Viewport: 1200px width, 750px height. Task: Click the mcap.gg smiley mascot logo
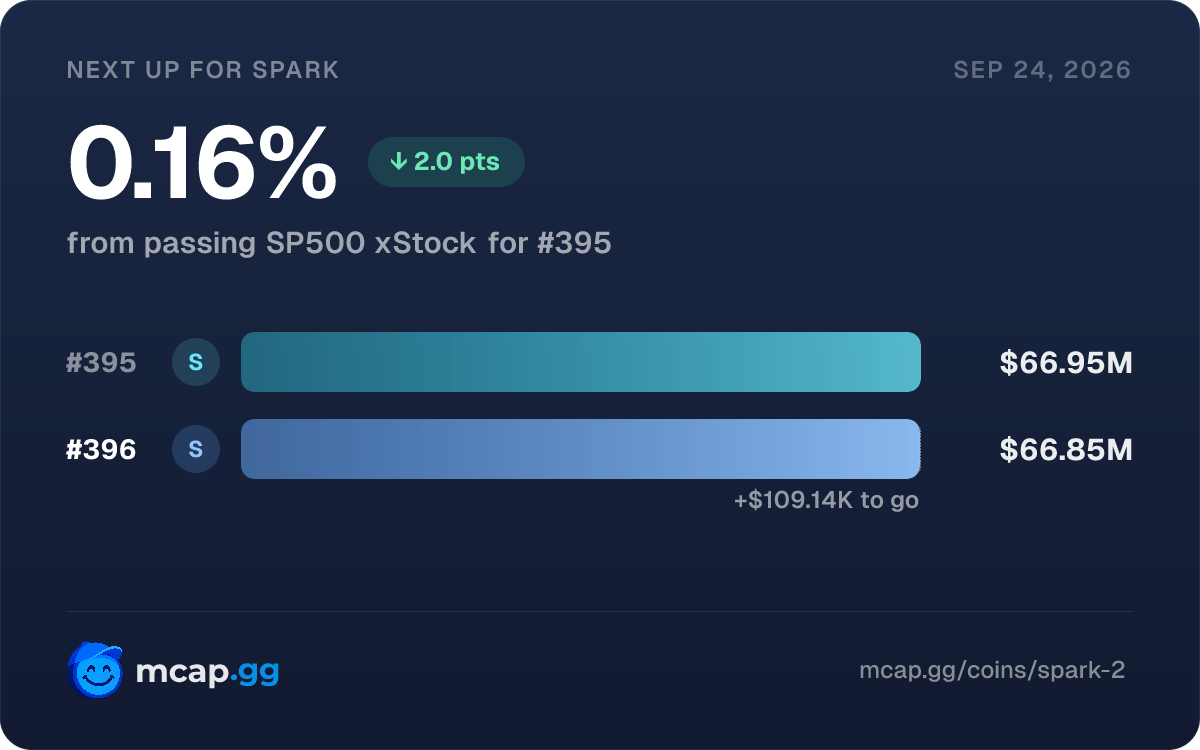(x=95, y=670)
